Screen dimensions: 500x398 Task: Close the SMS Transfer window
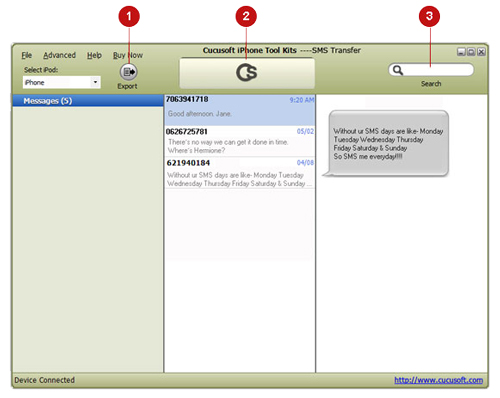(x=481, y=52)
